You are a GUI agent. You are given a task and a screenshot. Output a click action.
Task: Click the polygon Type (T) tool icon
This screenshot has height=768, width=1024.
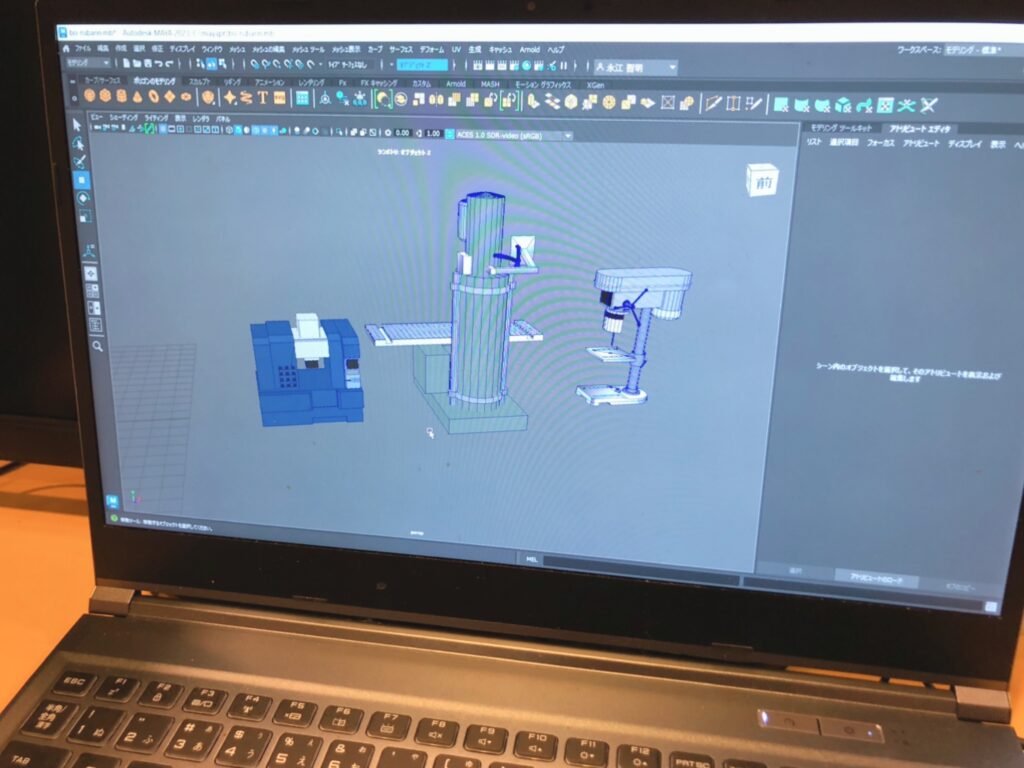tap(263, 98)
